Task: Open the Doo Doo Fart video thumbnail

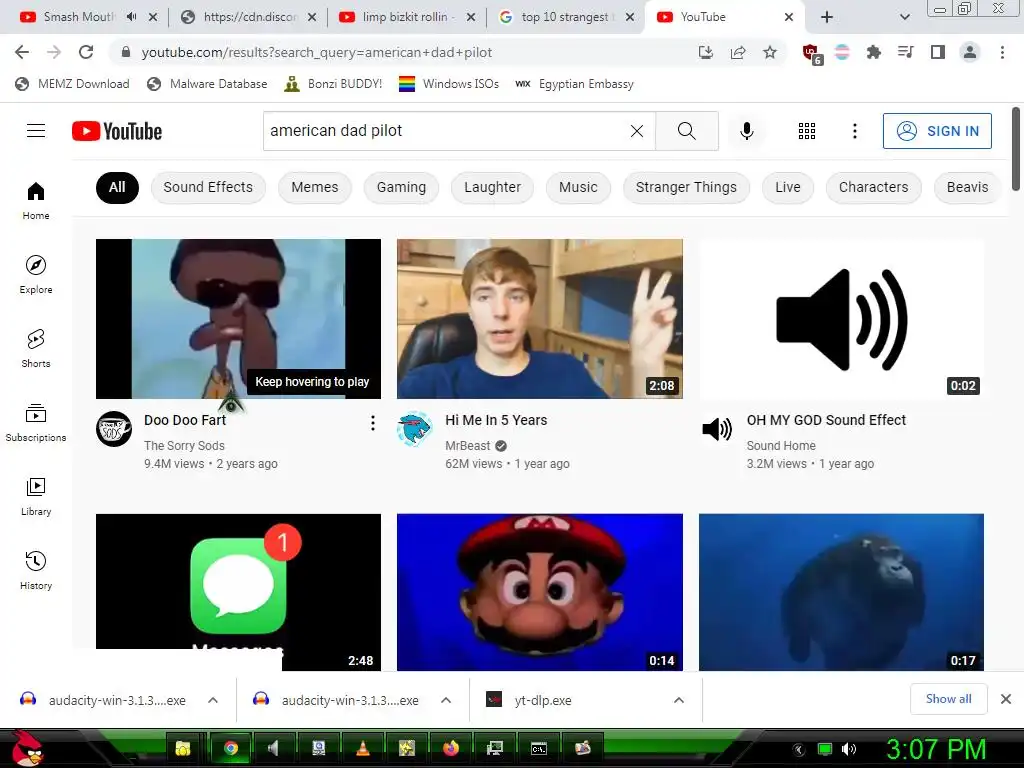Action: point(238,319)
